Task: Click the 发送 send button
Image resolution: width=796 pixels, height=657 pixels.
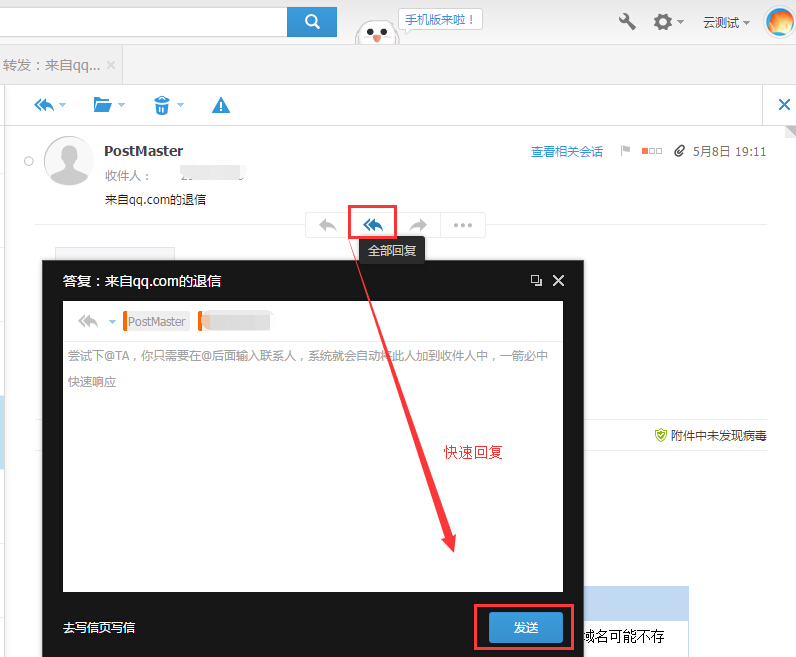Action: click(x=526, y=627)
